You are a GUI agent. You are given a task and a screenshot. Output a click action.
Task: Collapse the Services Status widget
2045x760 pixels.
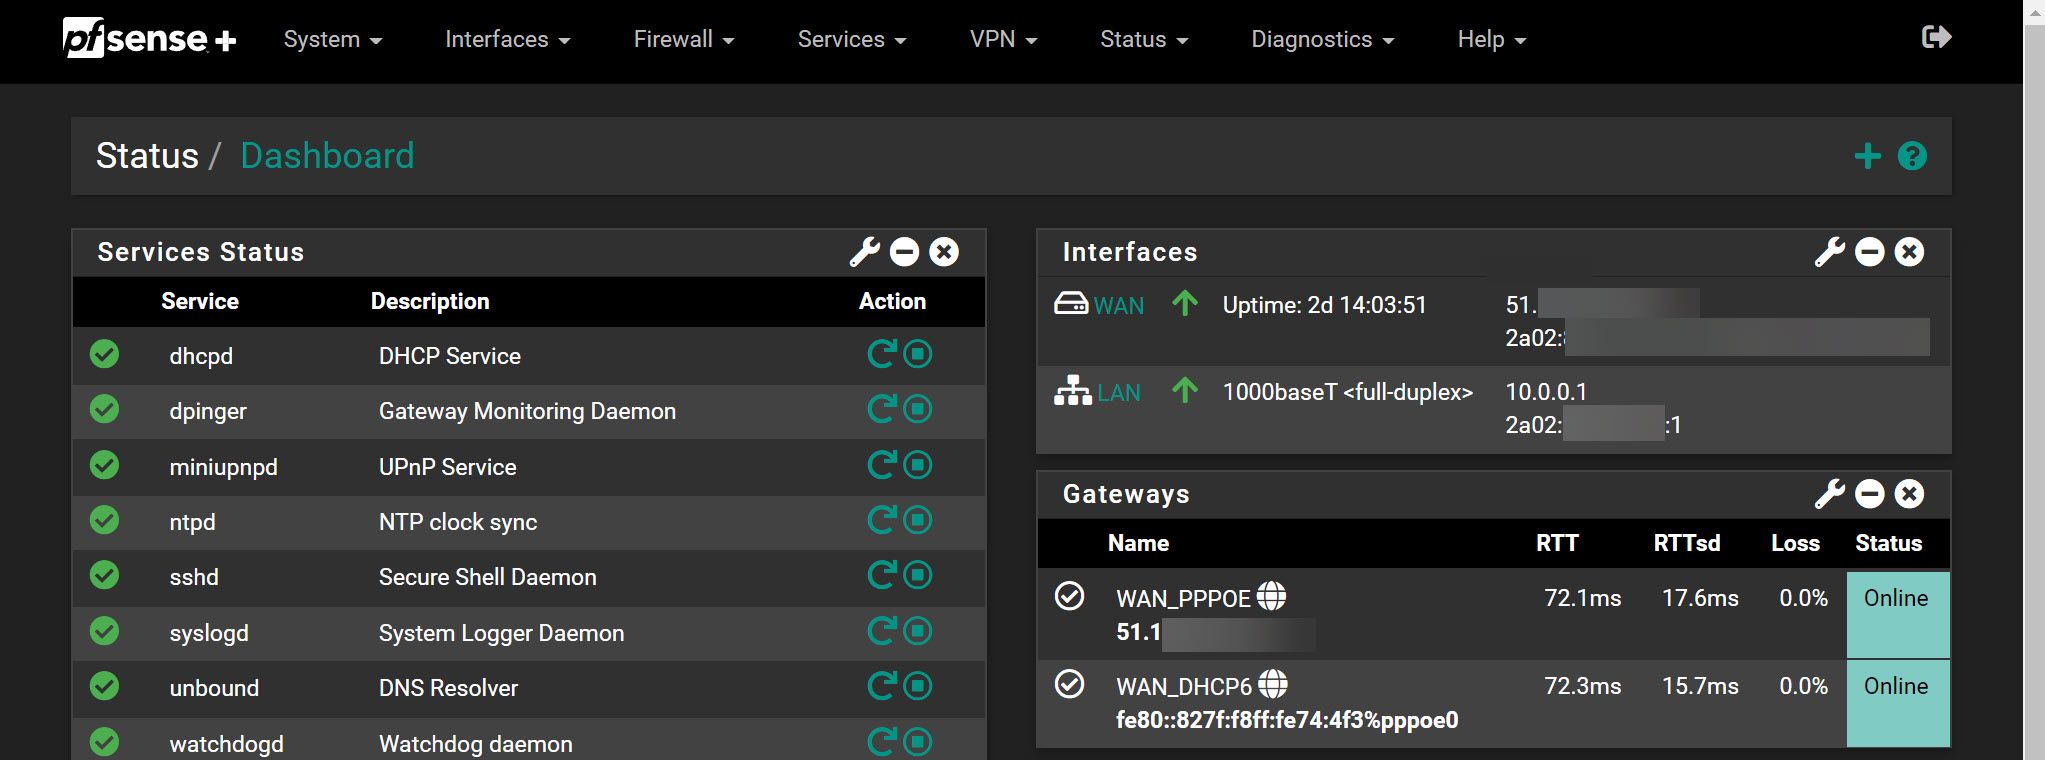point(904,252)
